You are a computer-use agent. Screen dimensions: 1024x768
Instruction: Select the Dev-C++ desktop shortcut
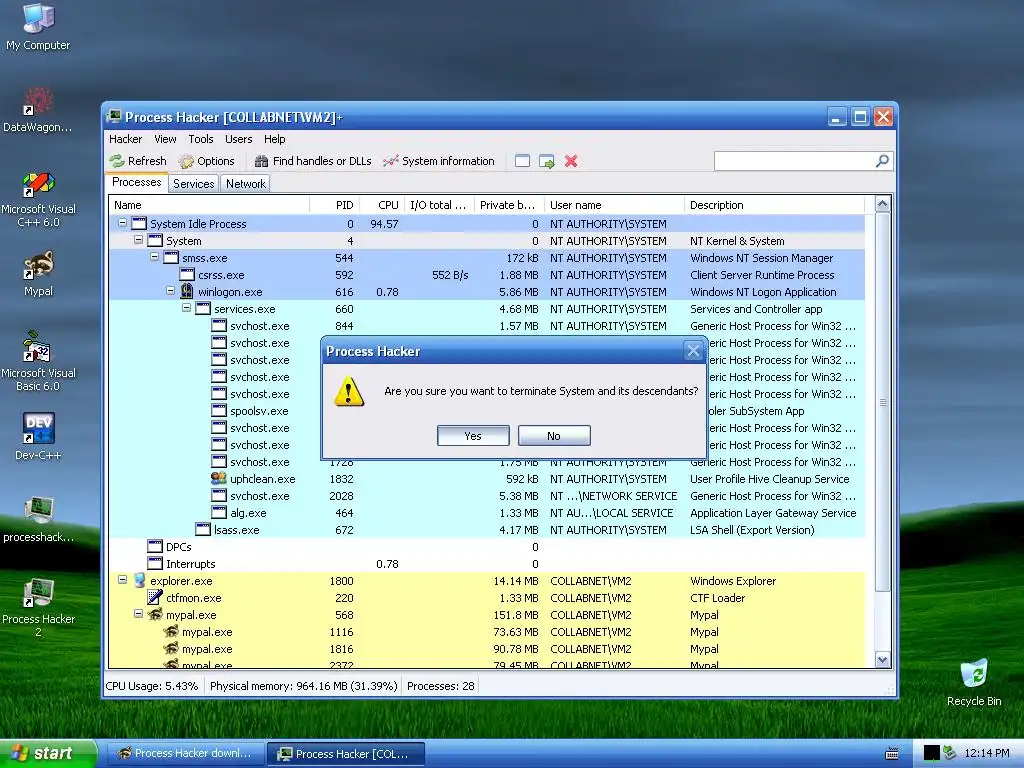click(38, 436)
